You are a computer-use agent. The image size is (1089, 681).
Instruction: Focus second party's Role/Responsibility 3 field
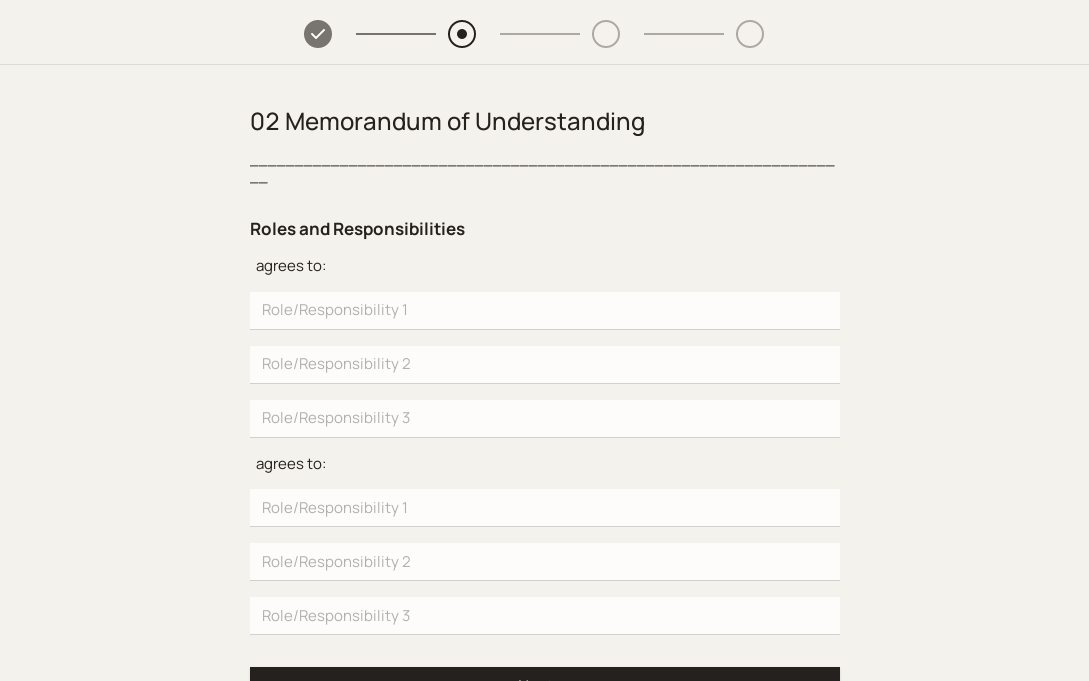[545, 616]
